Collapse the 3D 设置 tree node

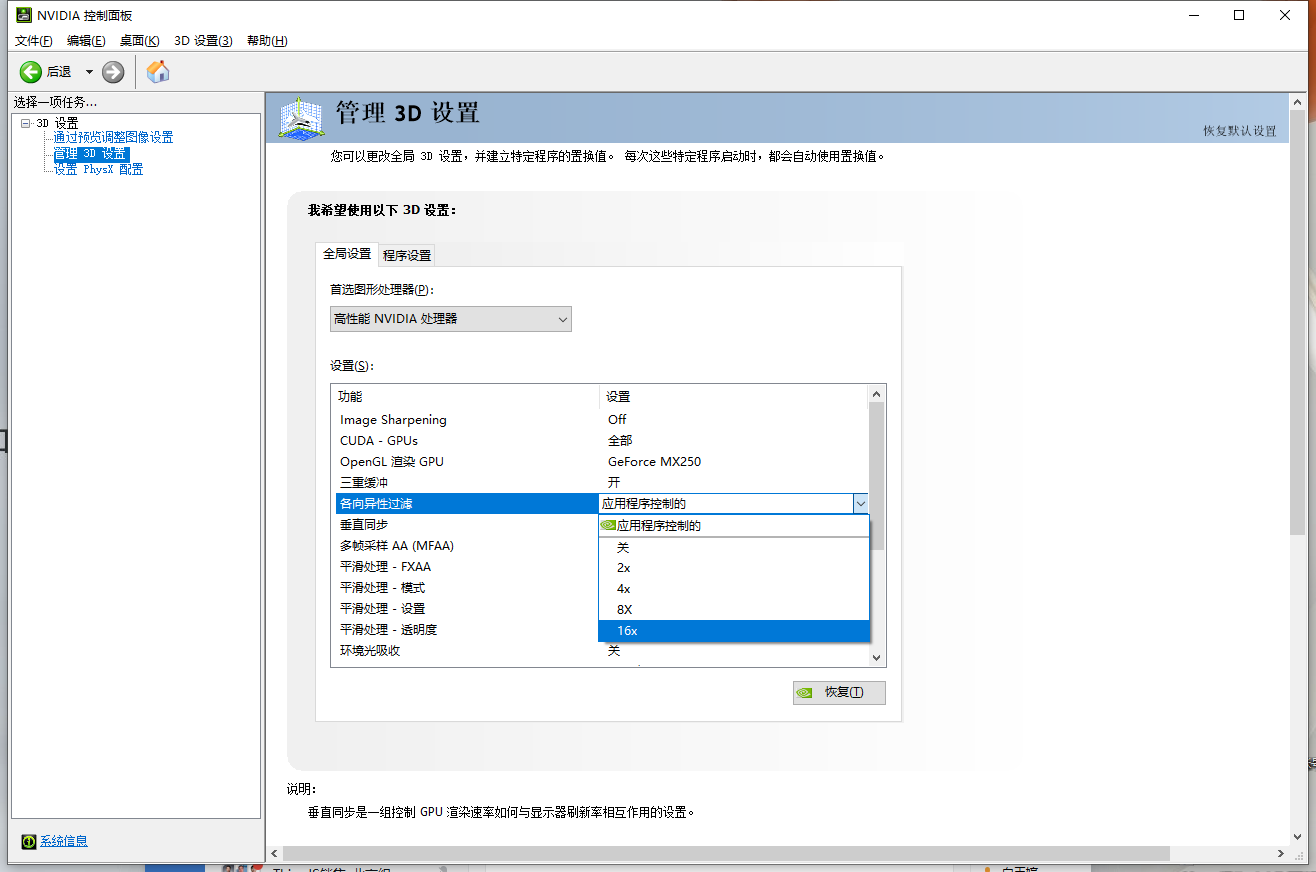[x=25, y=123]
